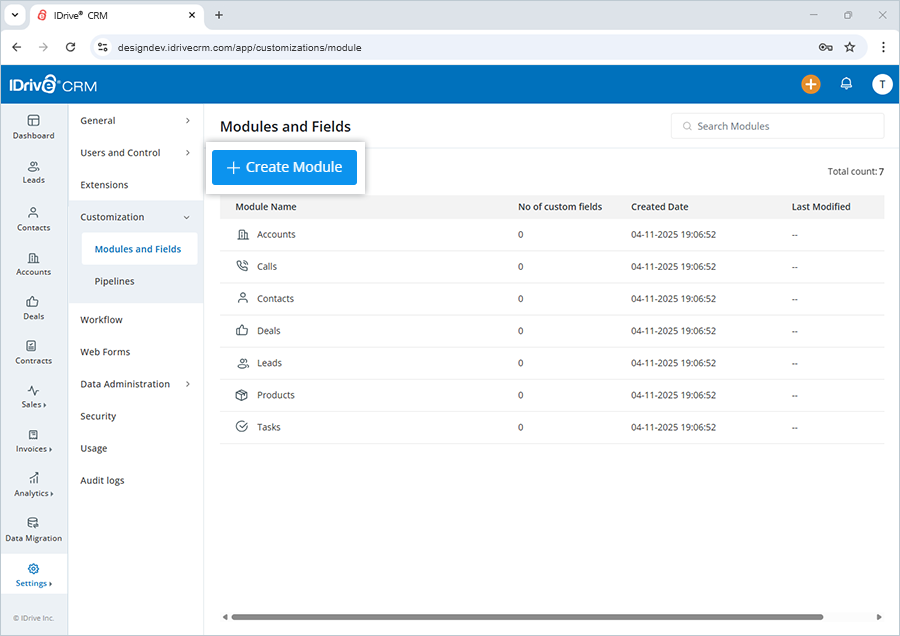Image resolution: width=900 pixels, height=636 pixels.
Task: Open the Invoices section
Action: coord(33,443)
